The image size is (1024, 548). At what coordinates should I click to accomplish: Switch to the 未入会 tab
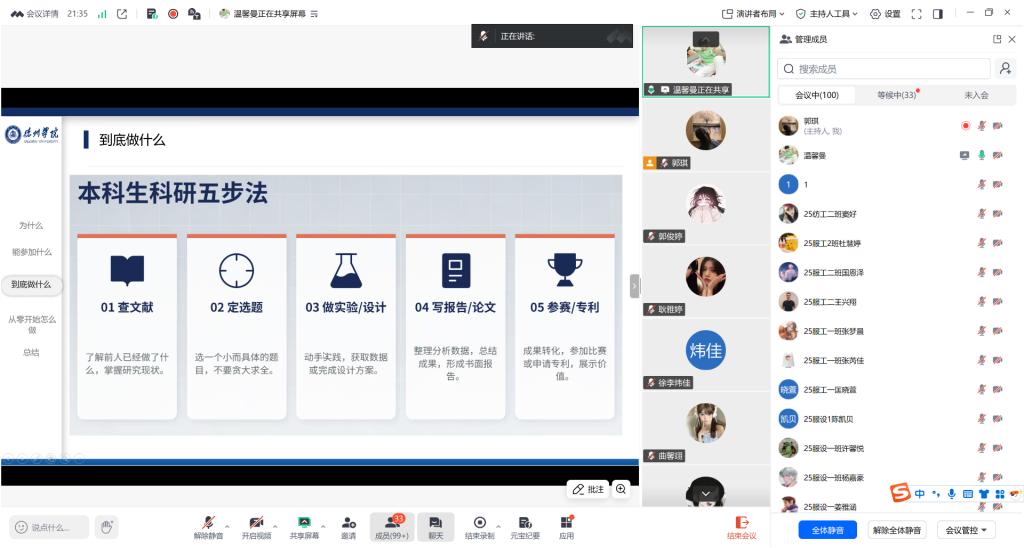(976, 95)
